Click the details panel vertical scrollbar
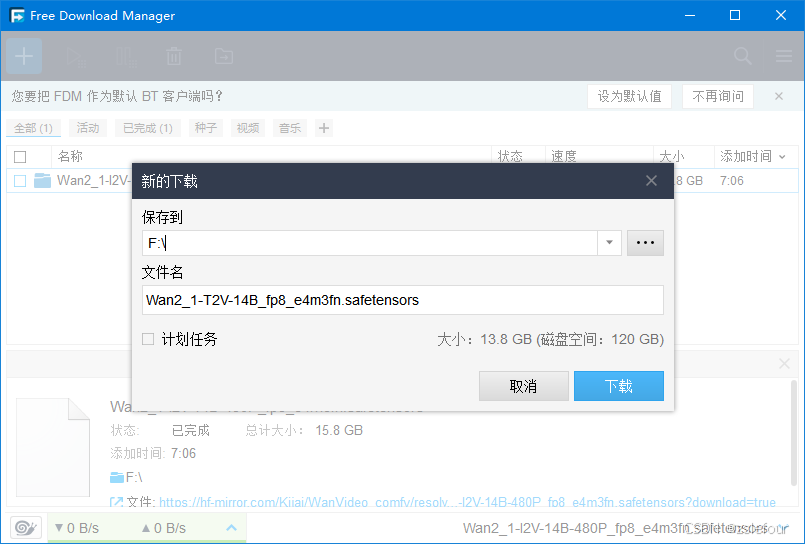 794,433
